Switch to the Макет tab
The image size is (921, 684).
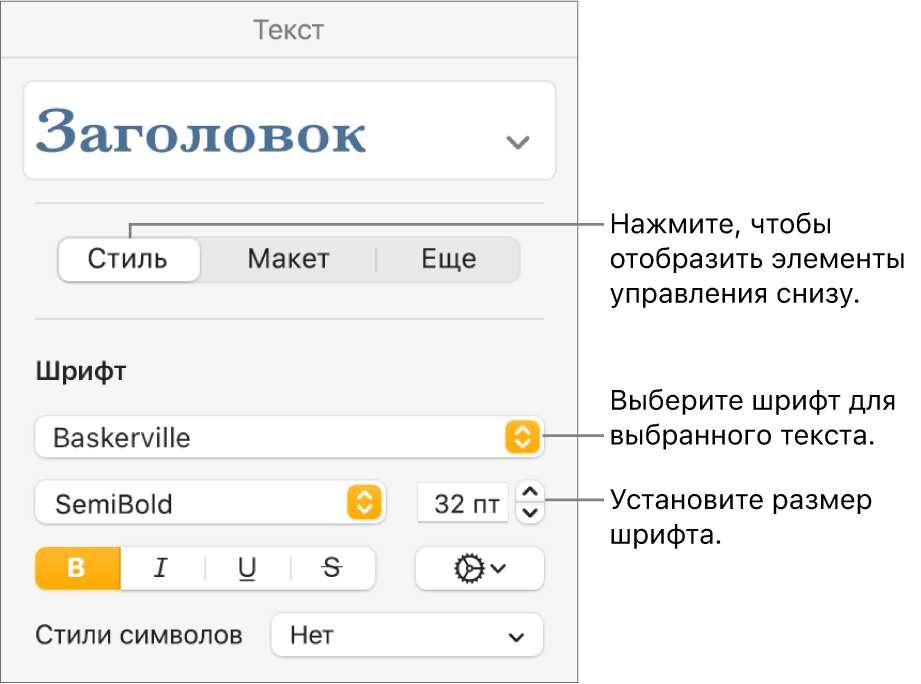tap(288, 260)
